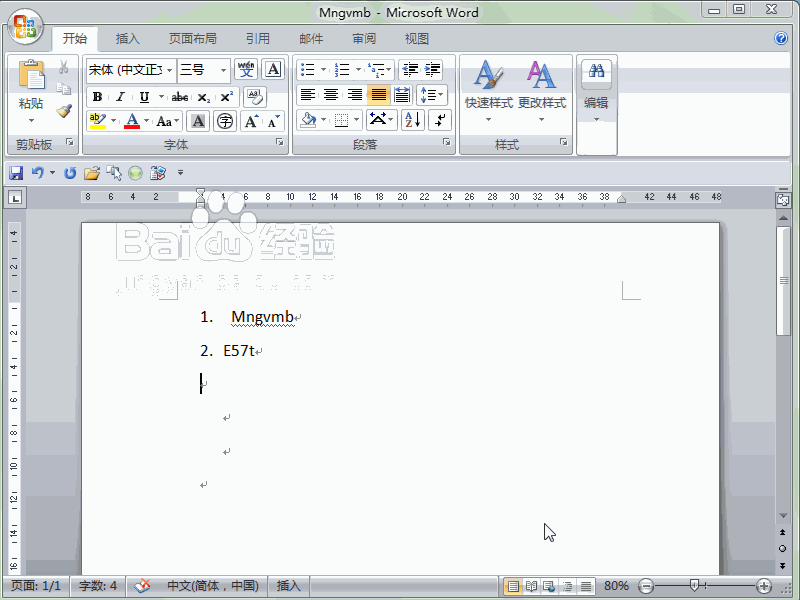Open Customize Quick Access Toolbar dropdown

pyautogui.click(x=180, y=173)
